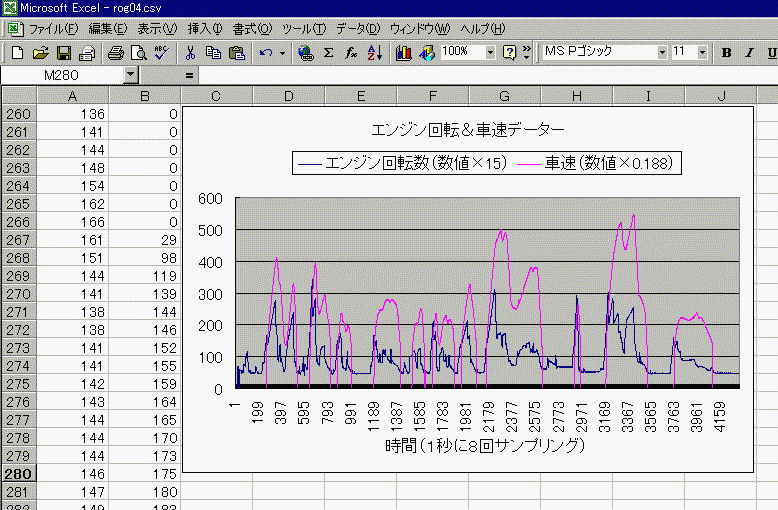Save the workbook with floppy icon
The width and height of the screenshot is (778, 510).
coord(64,52)
